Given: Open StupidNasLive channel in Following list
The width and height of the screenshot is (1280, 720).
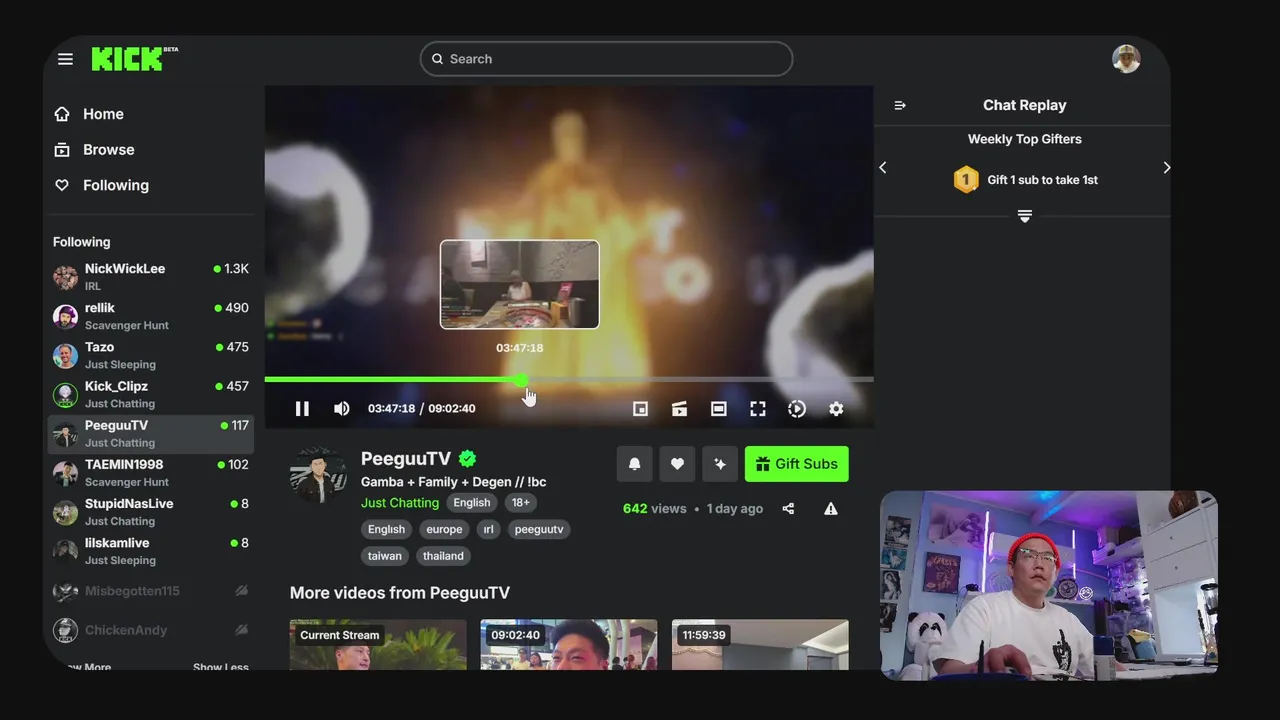Looking at the screenshot, I should pyautogui.click(x=150, y=512).
